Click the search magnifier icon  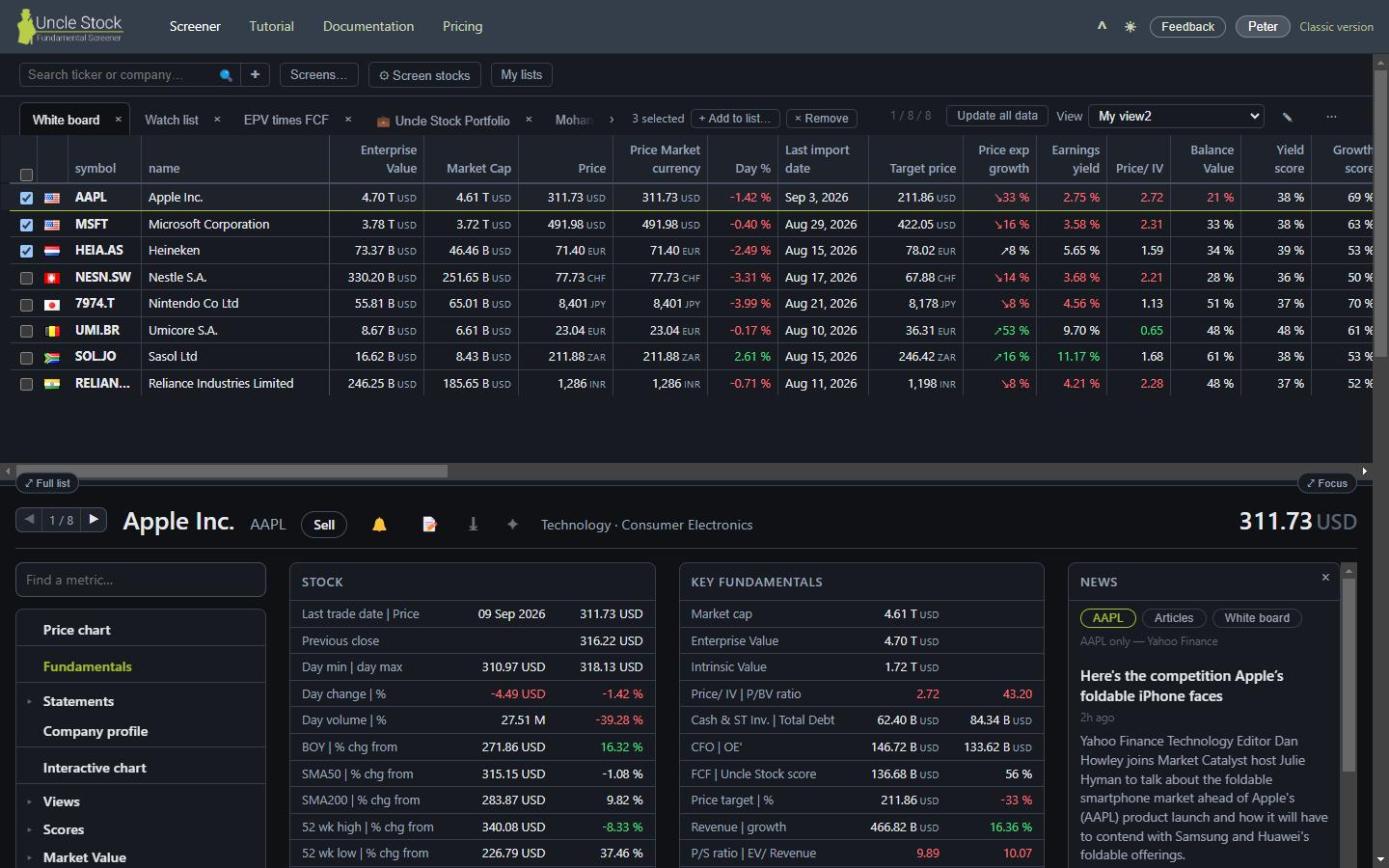[x=226, y=75]
